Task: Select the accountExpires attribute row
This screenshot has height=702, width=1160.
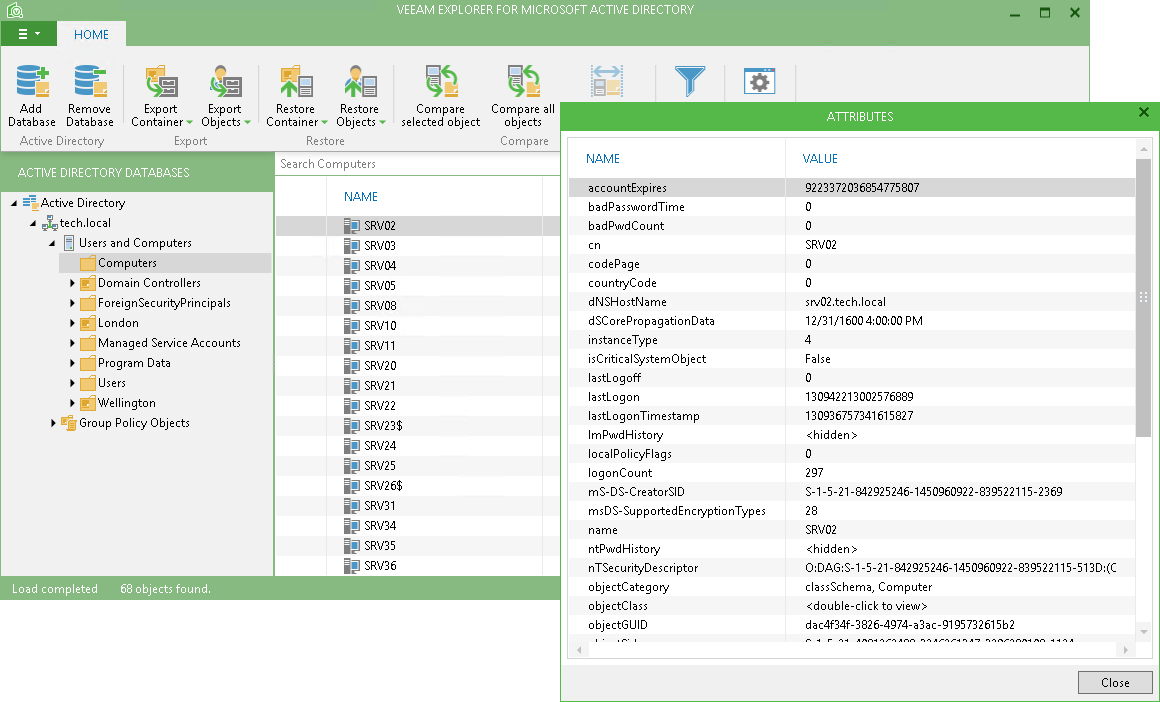Action: (x=852, y=188)
